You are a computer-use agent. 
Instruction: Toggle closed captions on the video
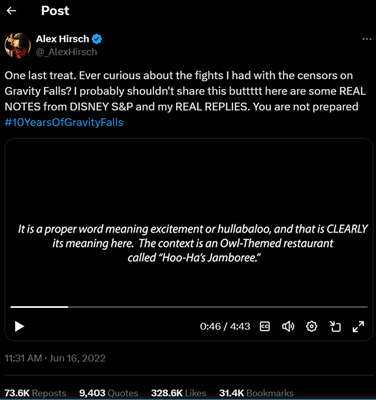pos(265,326)
